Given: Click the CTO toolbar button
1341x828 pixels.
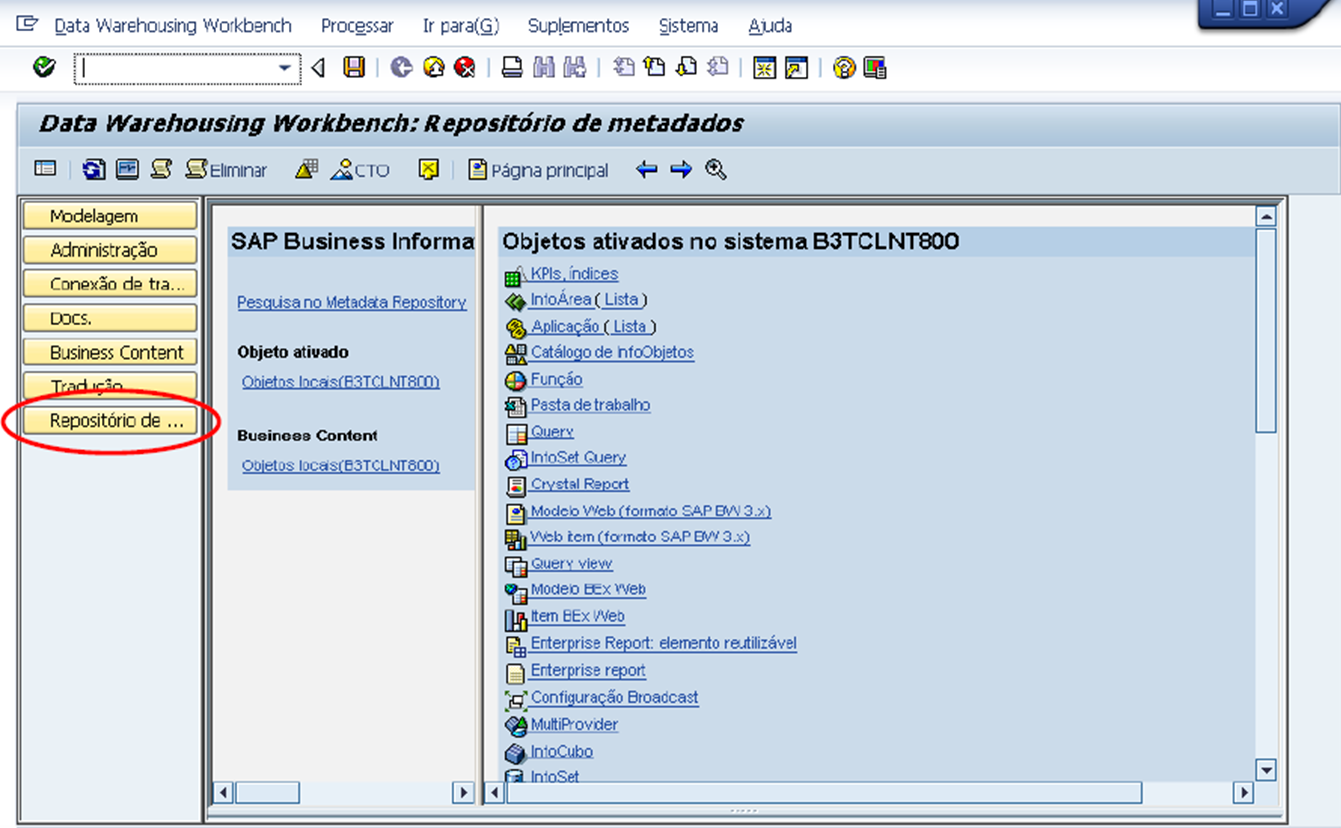Looking at the screenshot, I should (x=360, y=170).
